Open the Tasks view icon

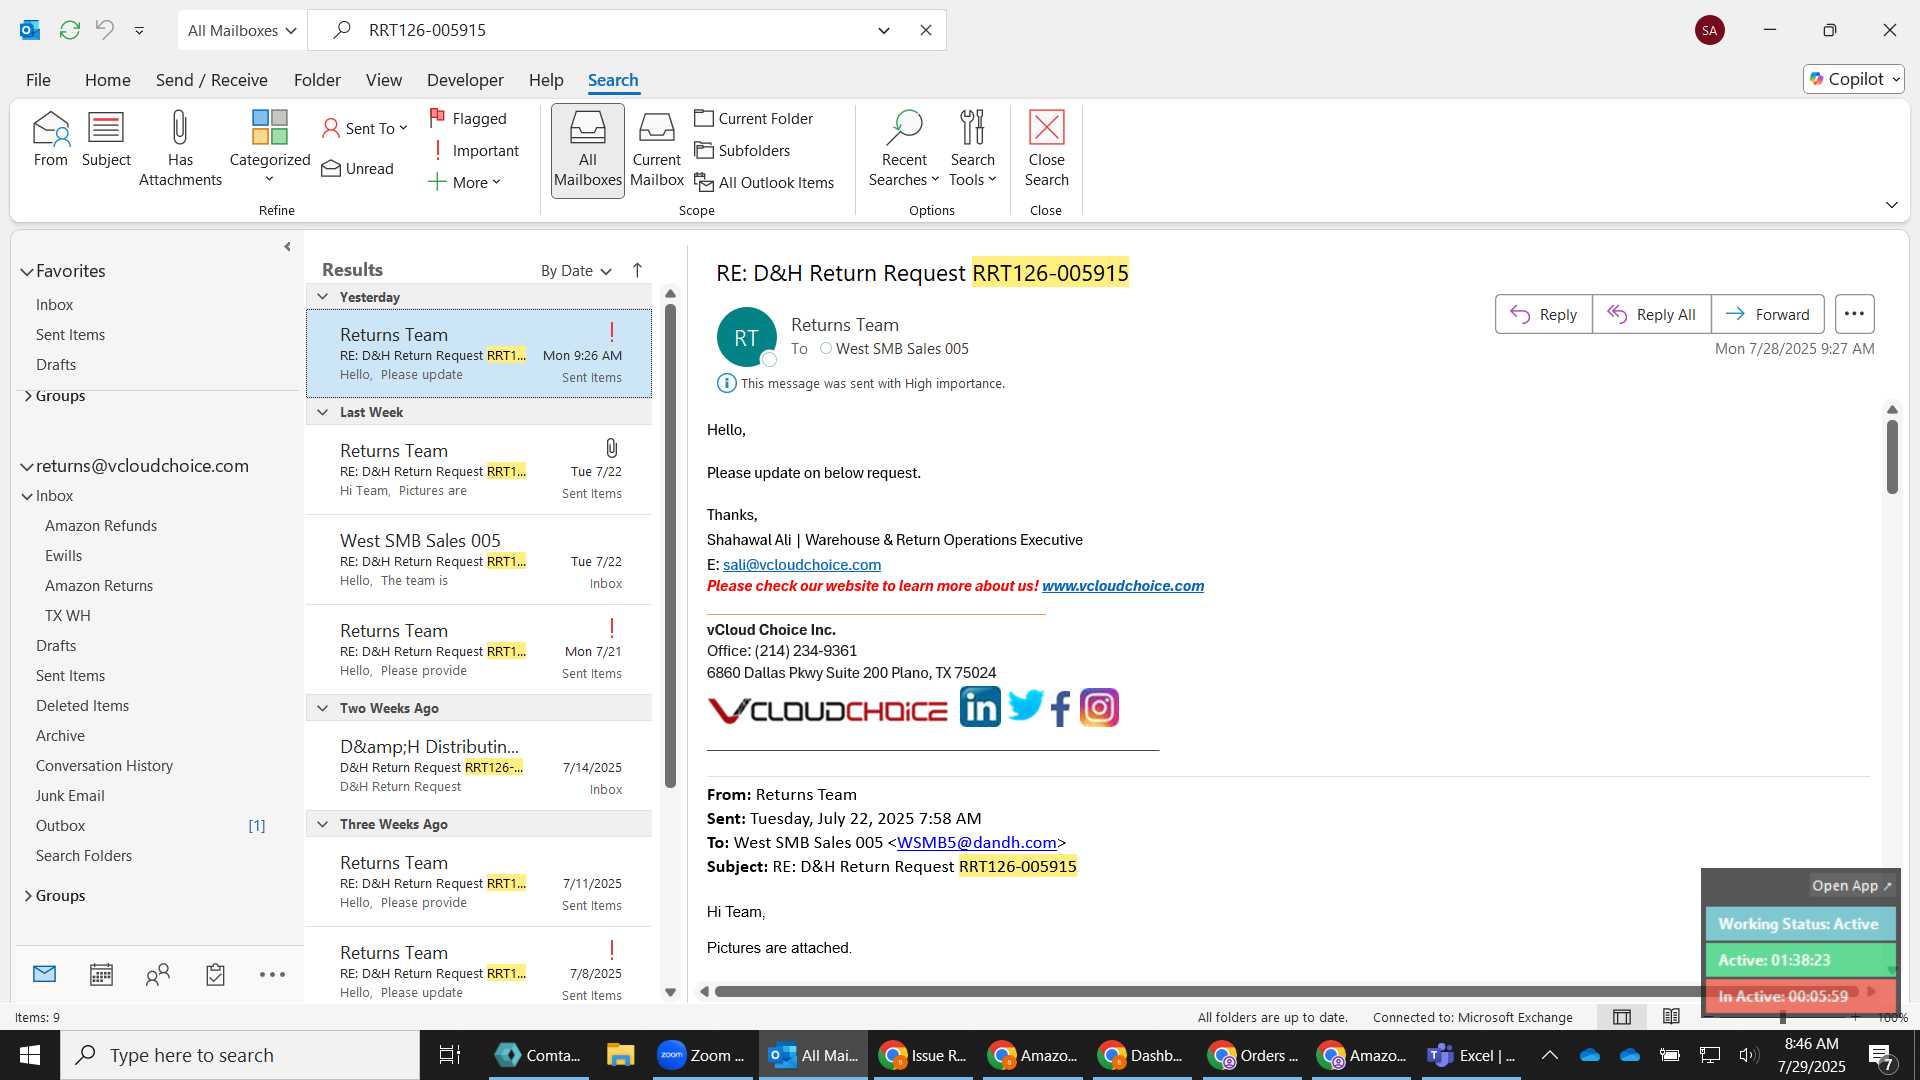215,974
